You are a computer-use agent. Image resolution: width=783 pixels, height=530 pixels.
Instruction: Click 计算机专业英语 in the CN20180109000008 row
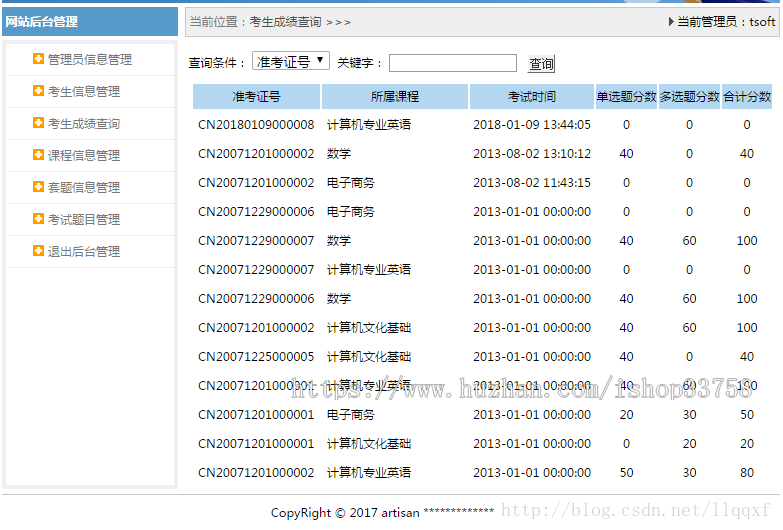click(369, 124)
